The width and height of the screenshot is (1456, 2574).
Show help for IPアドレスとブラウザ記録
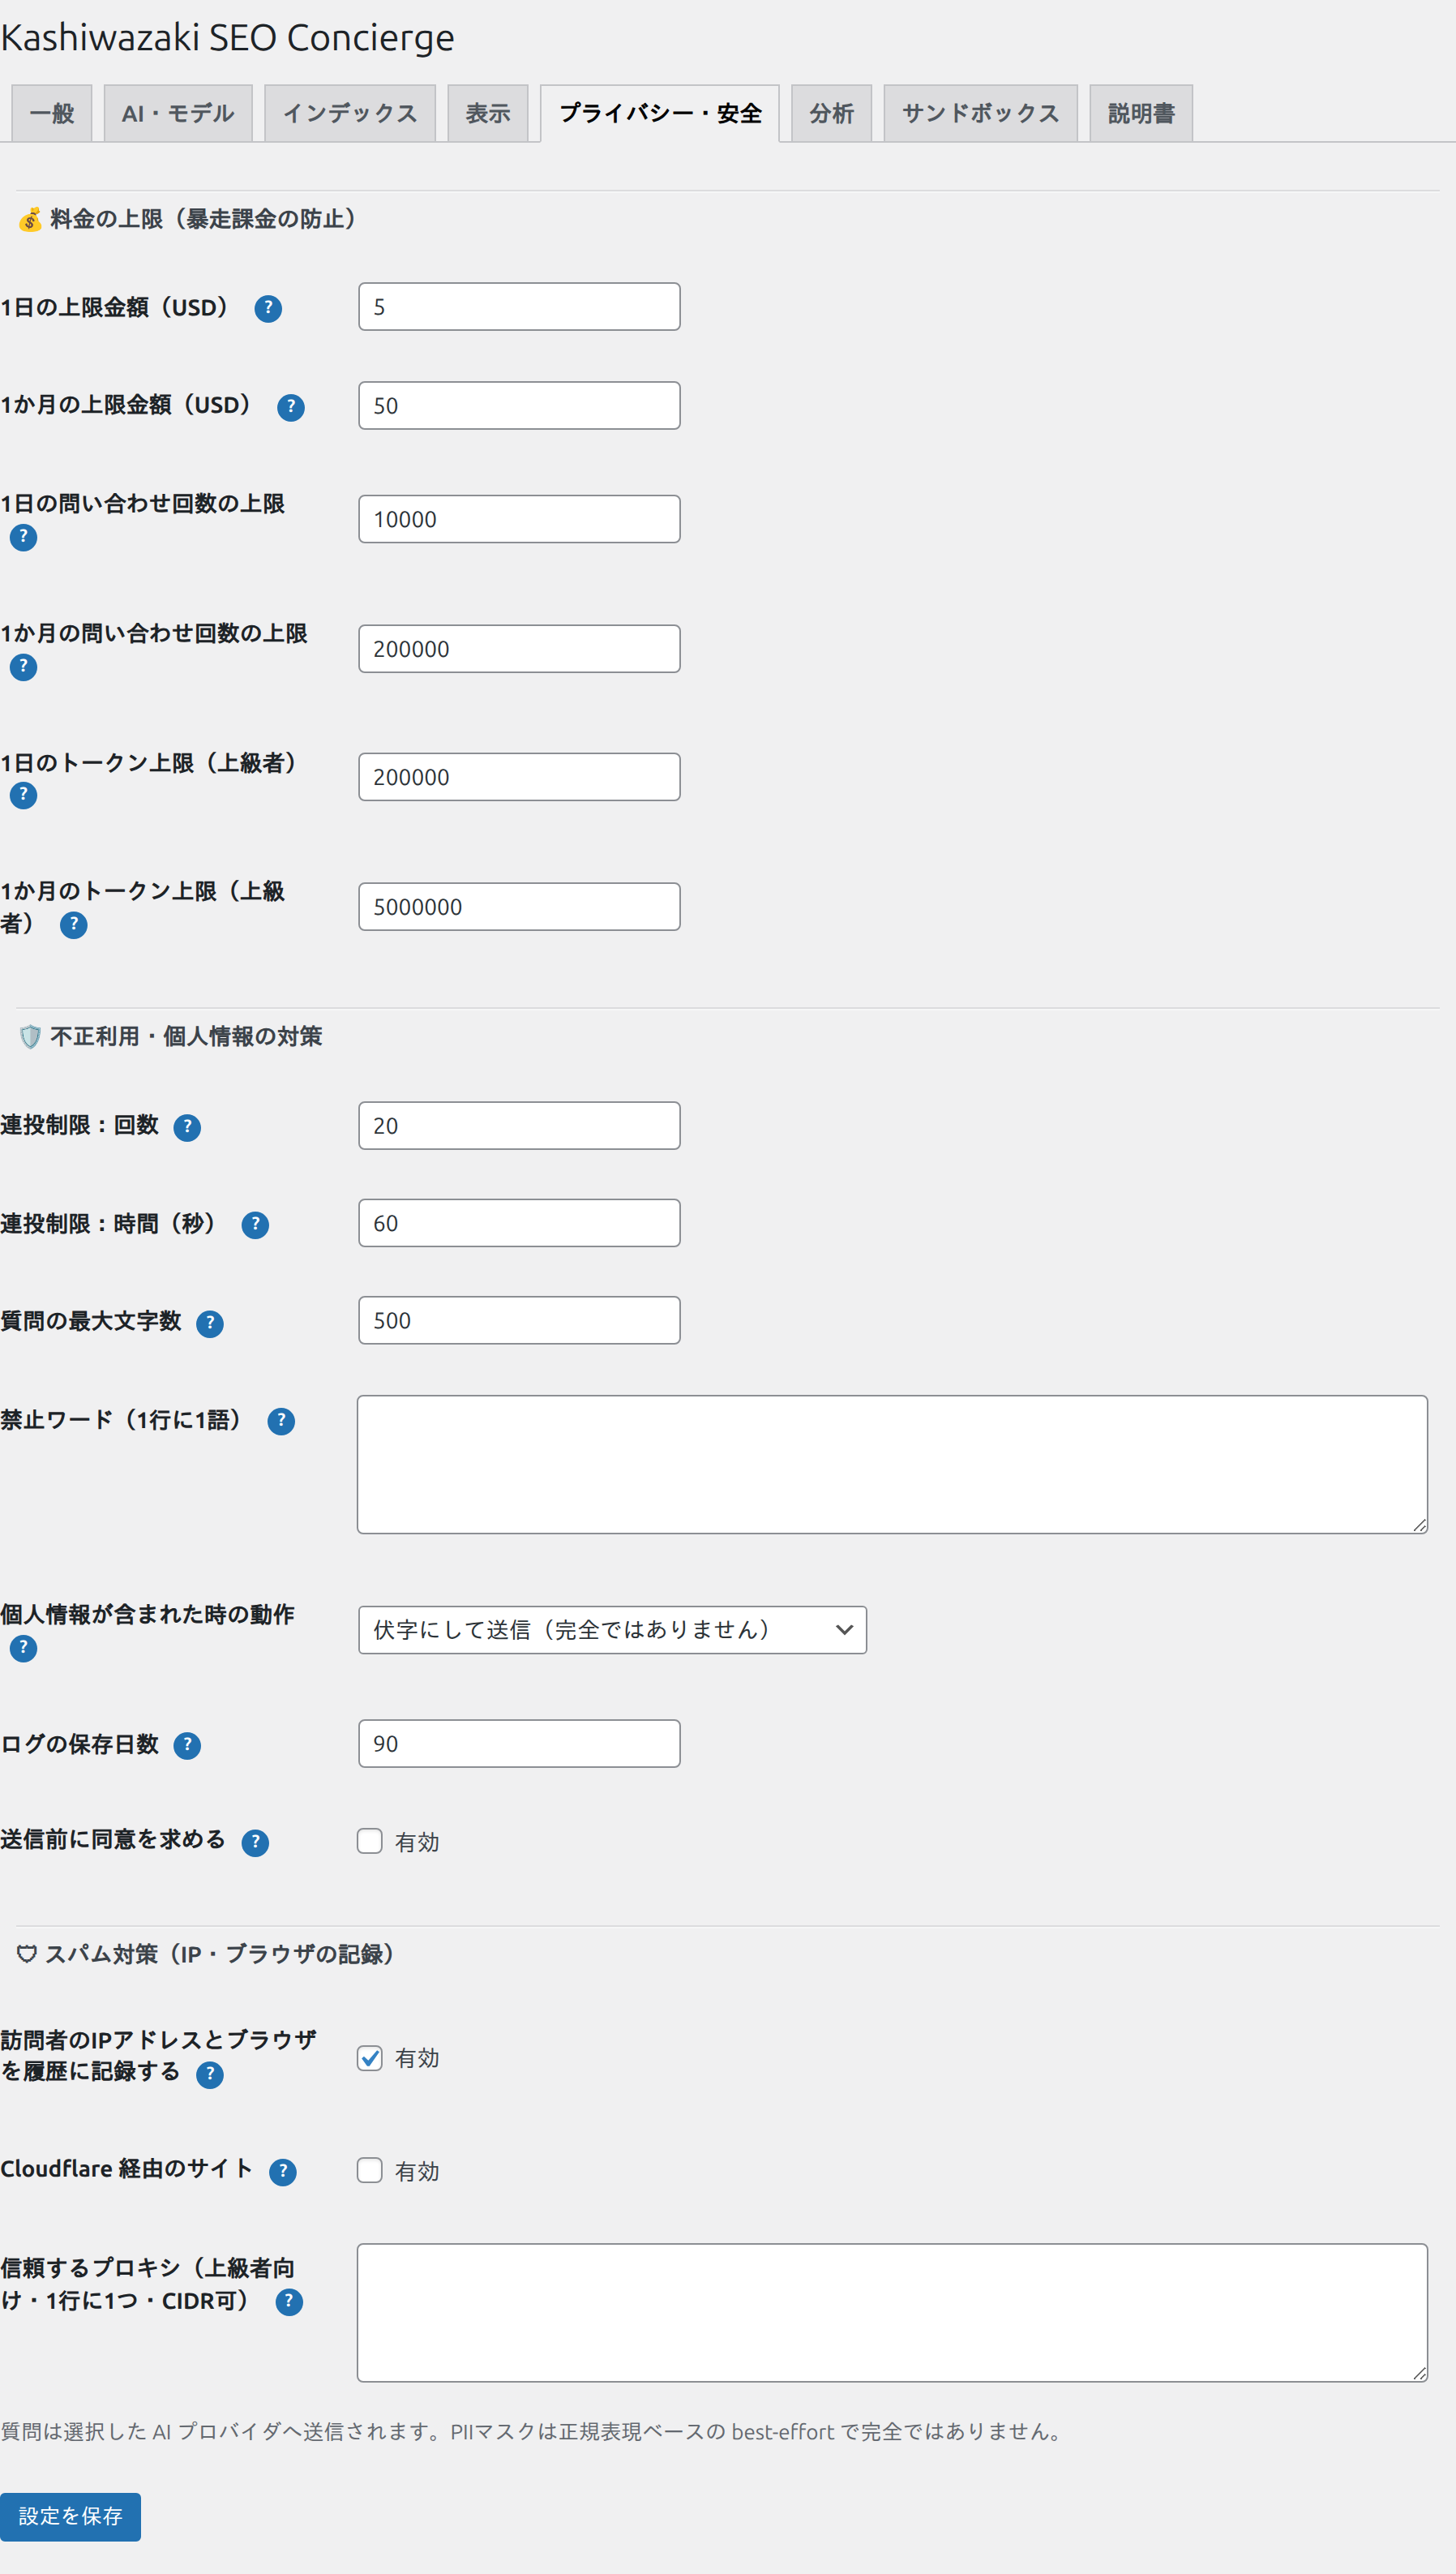tap(210, 2074)
